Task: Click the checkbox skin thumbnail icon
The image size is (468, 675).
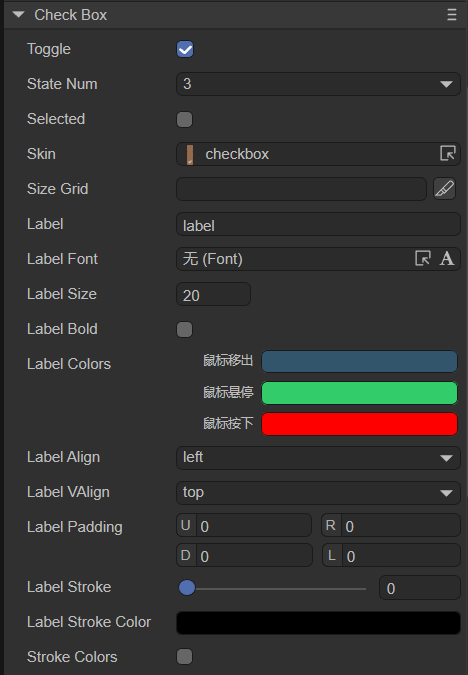Action: tap(190, 154)
